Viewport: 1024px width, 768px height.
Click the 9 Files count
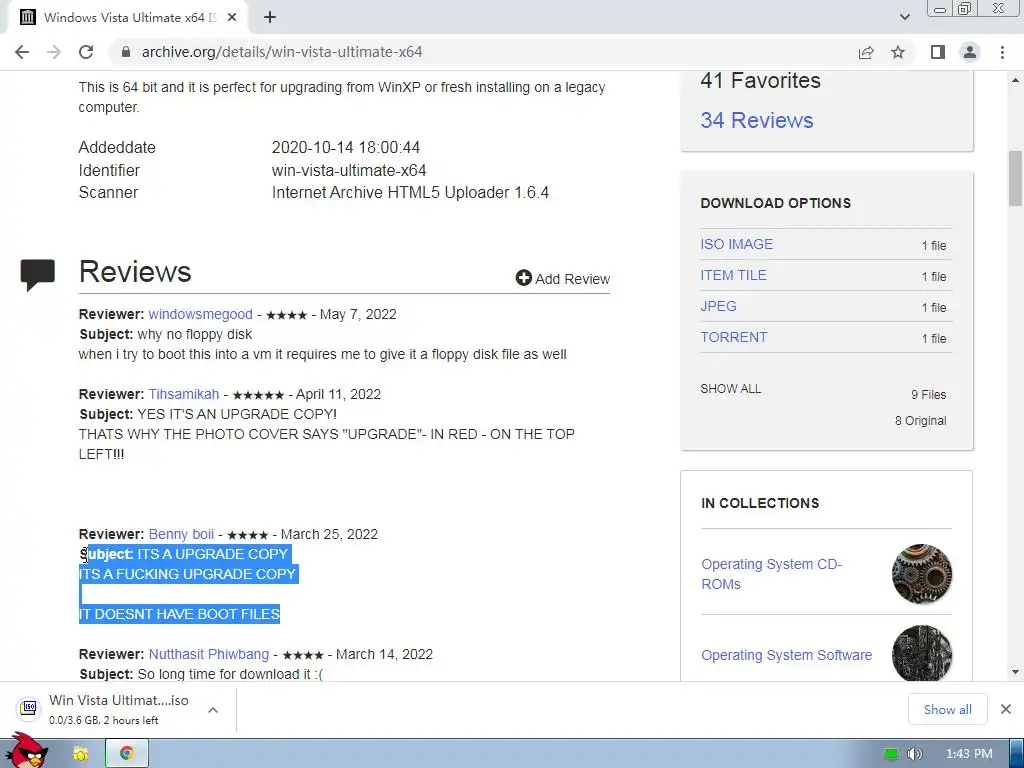[929, 394]
